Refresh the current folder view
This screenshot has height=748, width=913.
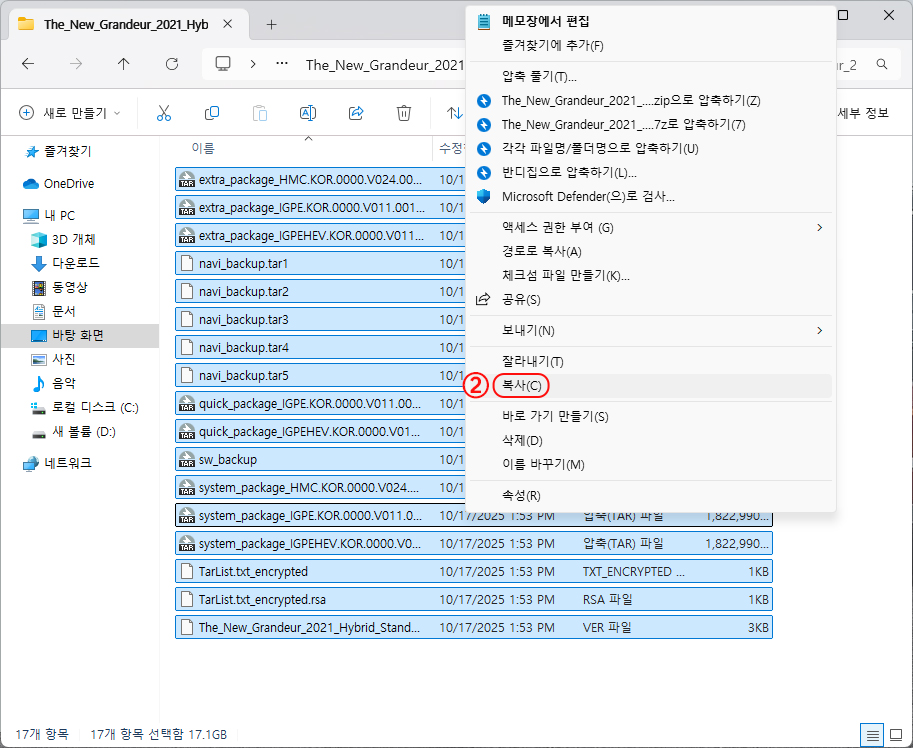pos(172,64)
